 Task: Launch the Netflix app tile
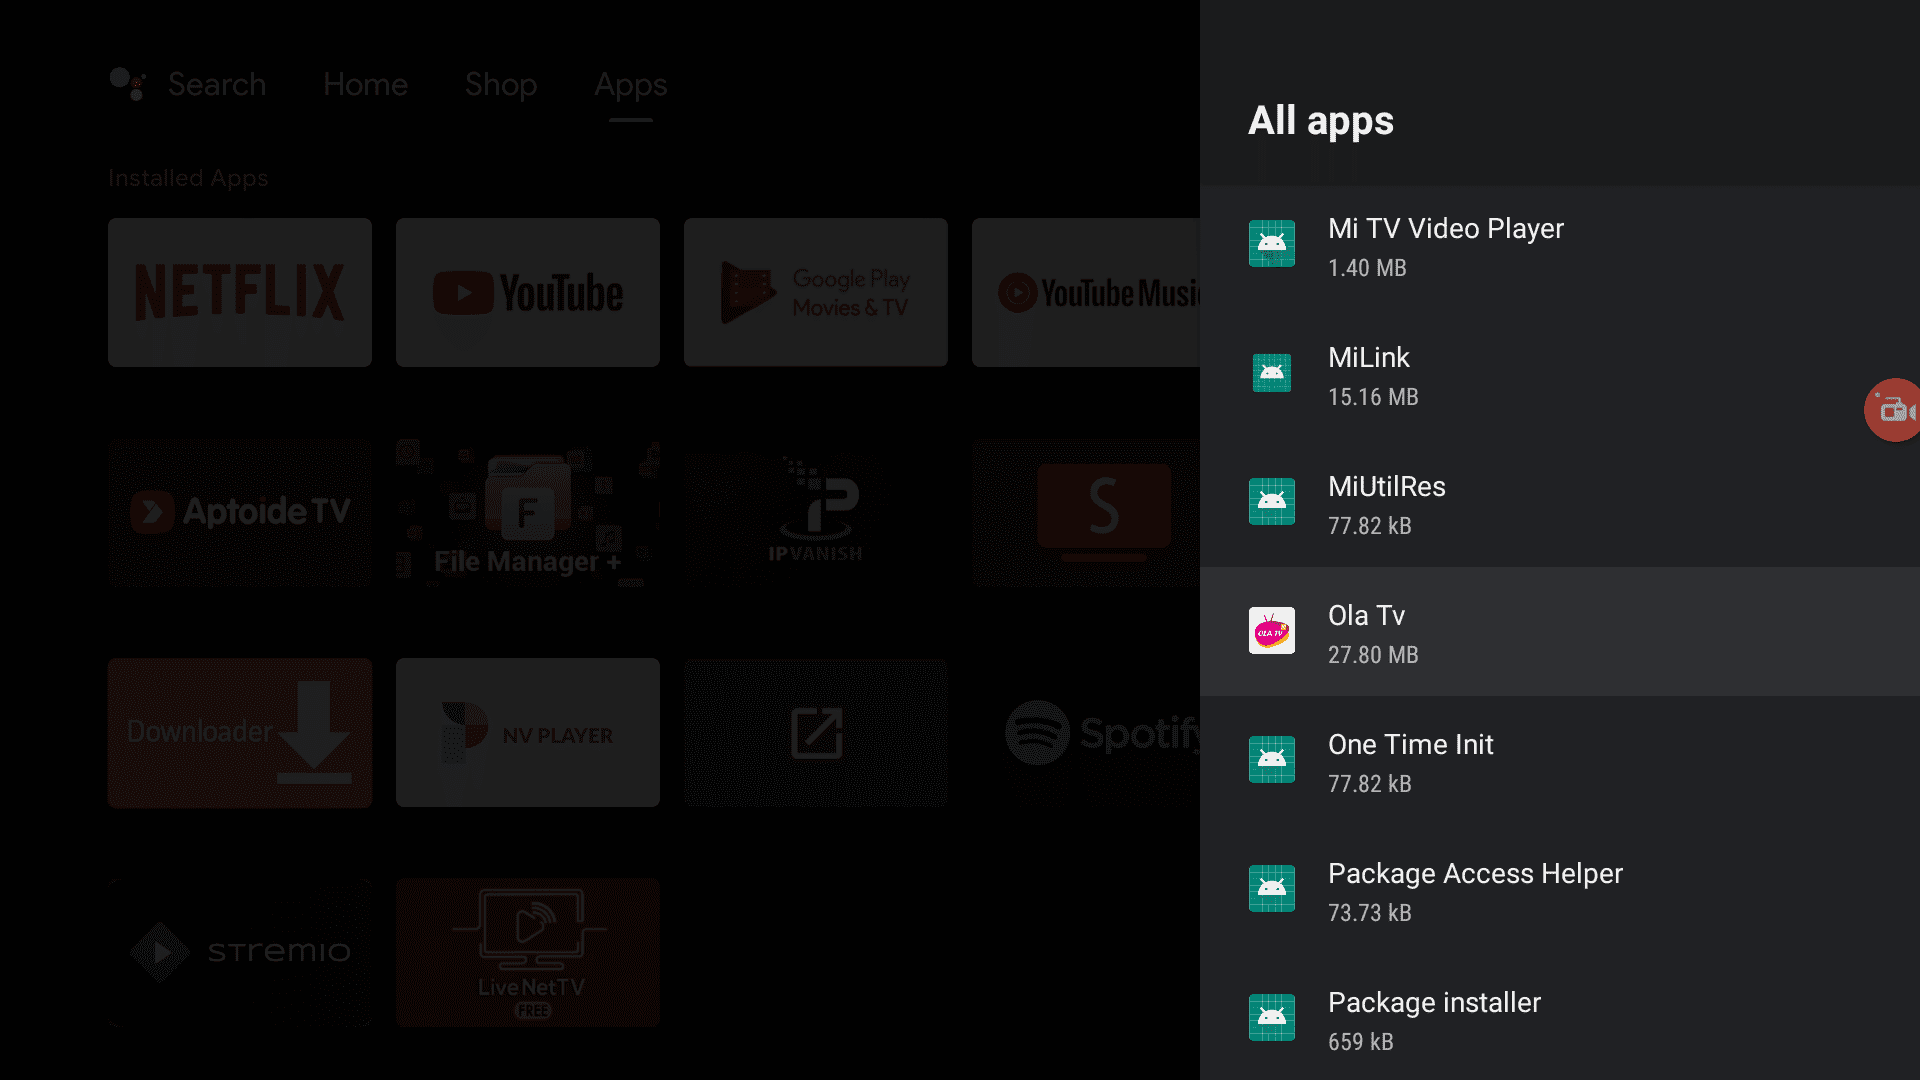pos(240,292)
